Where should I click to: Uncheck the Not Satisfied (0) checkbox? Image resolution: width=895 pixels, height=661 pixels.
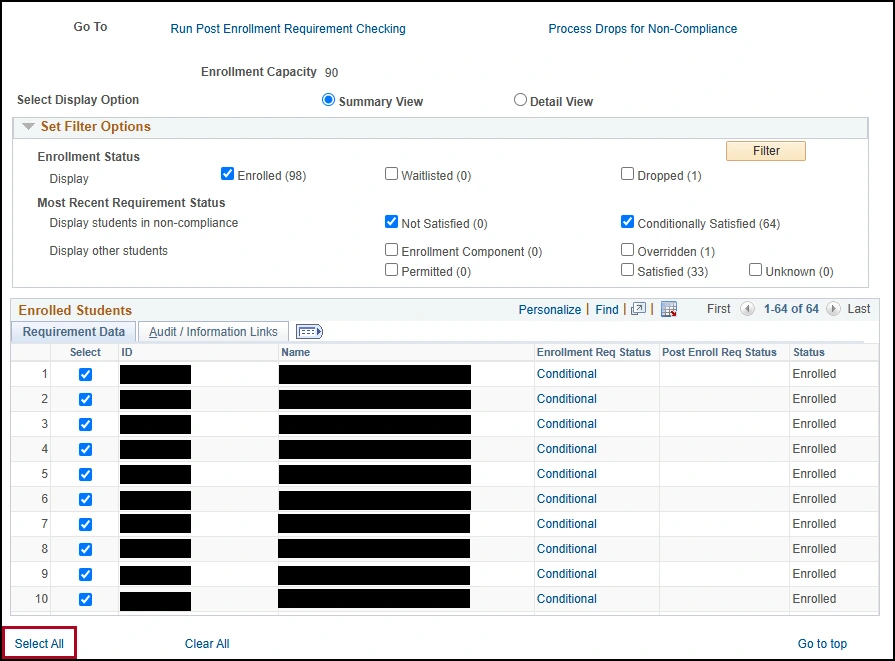coord(391,221)
